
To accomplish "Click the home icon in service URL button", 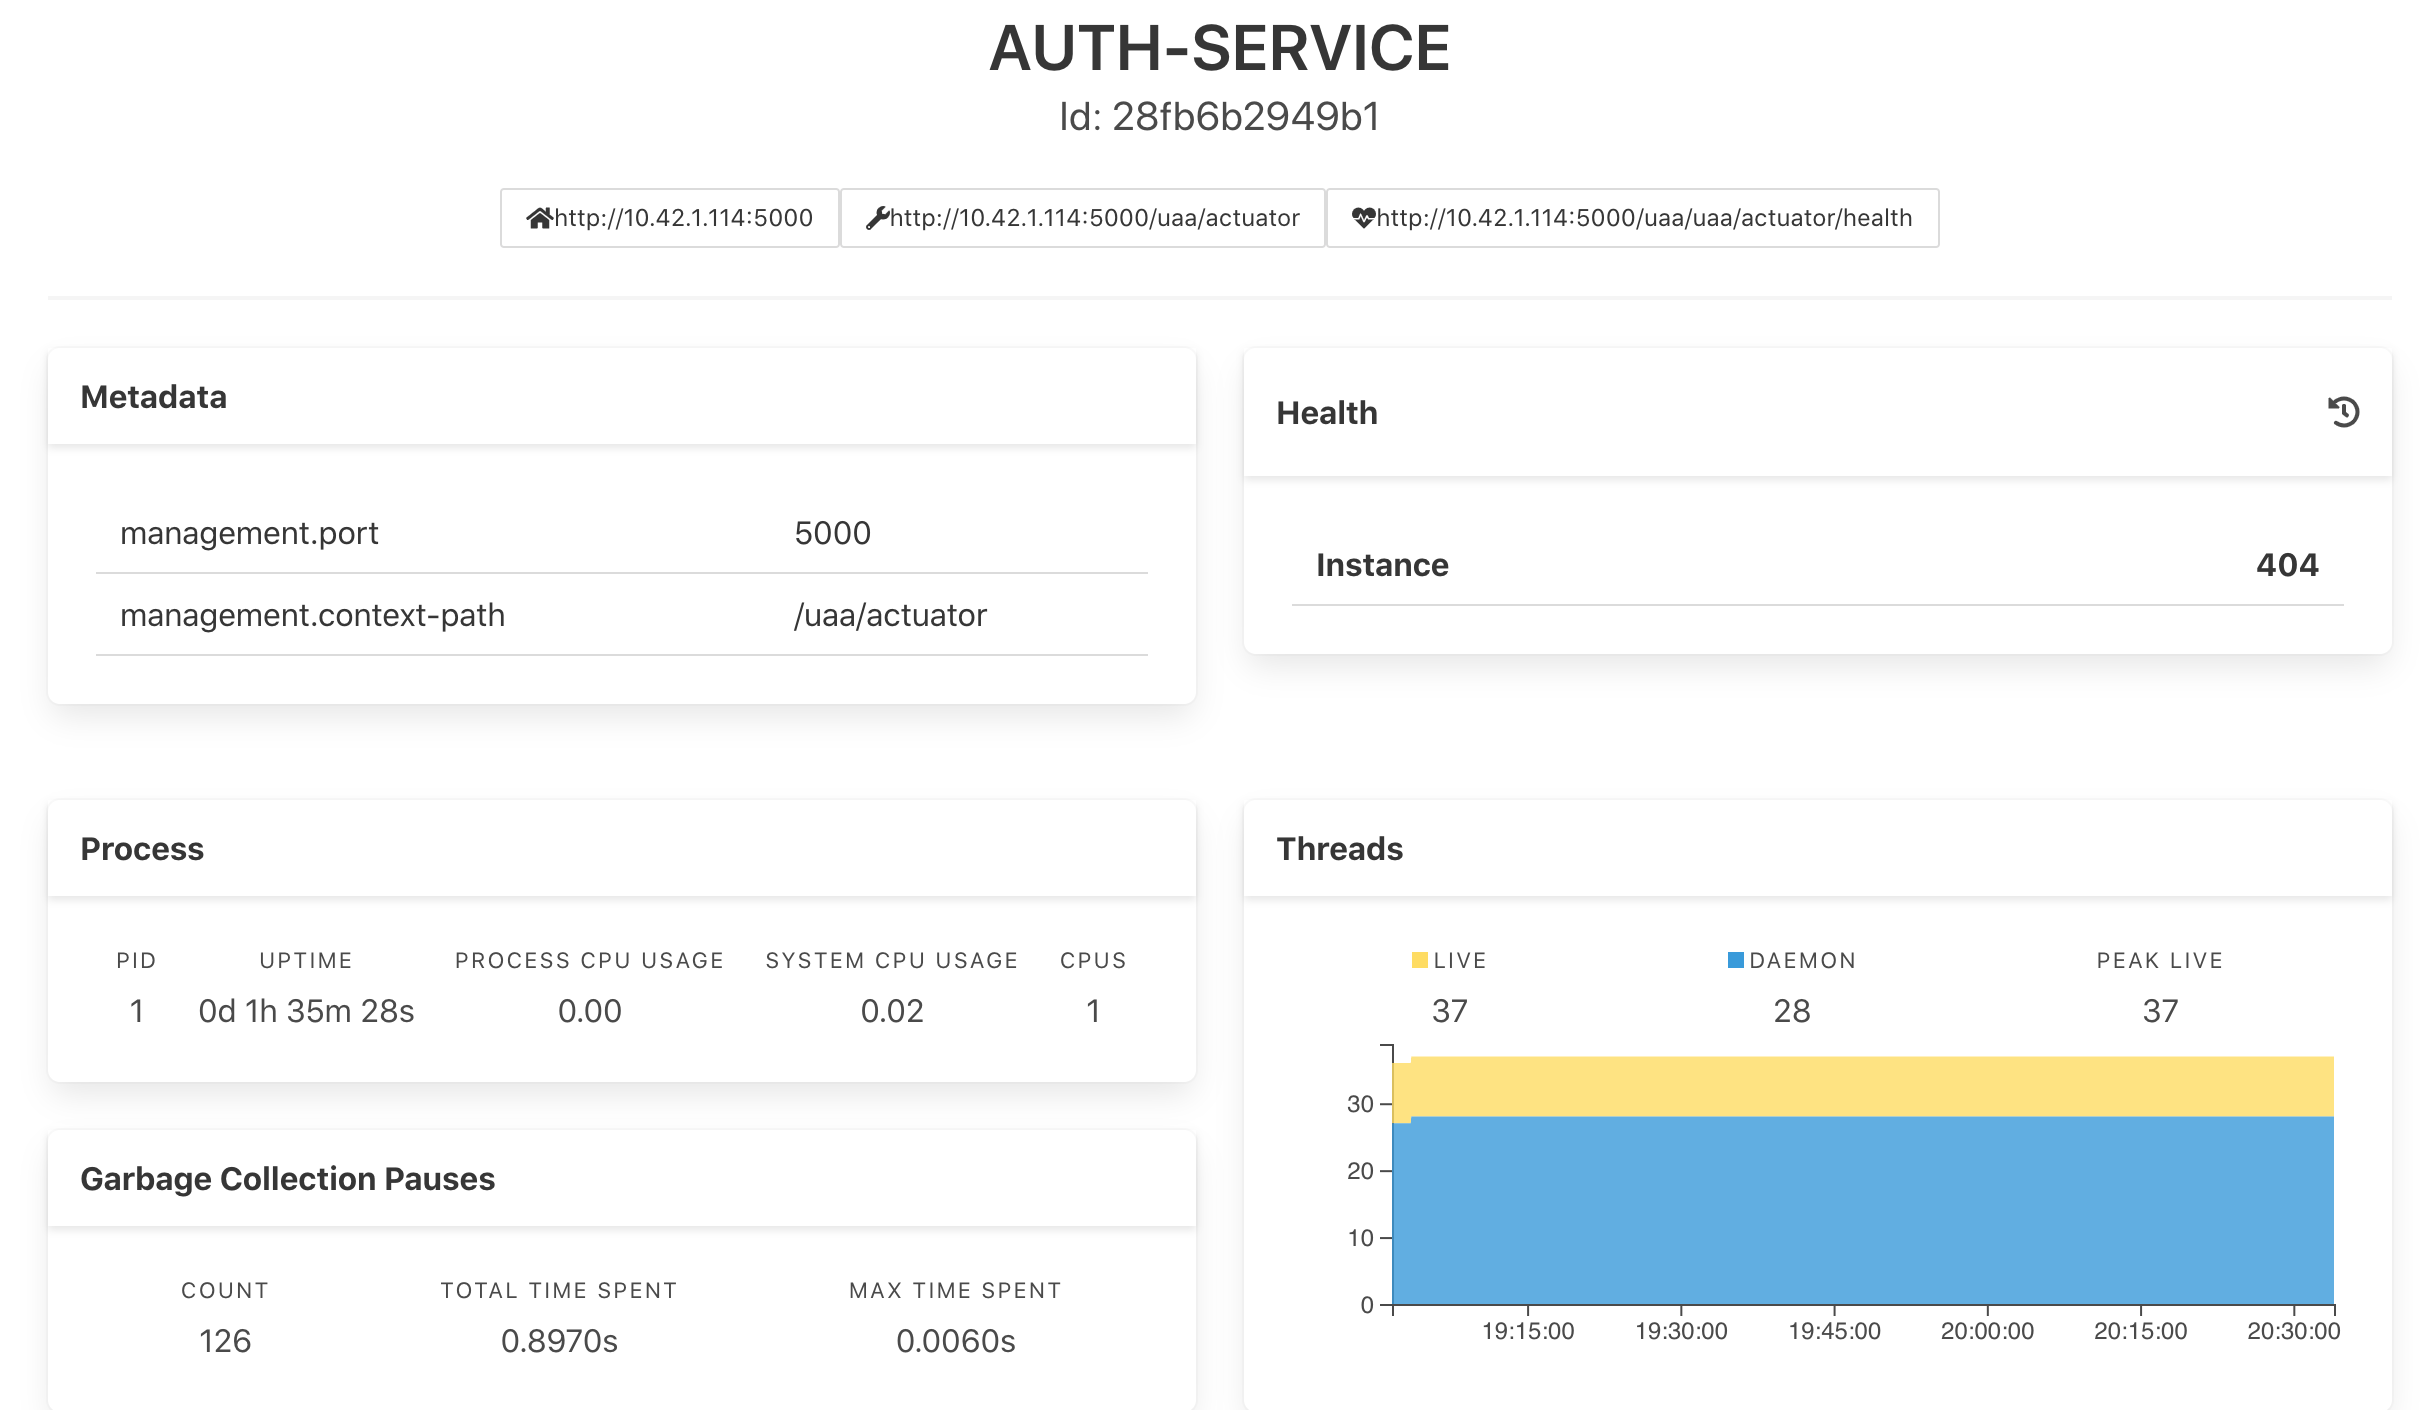I will (540, 218).
